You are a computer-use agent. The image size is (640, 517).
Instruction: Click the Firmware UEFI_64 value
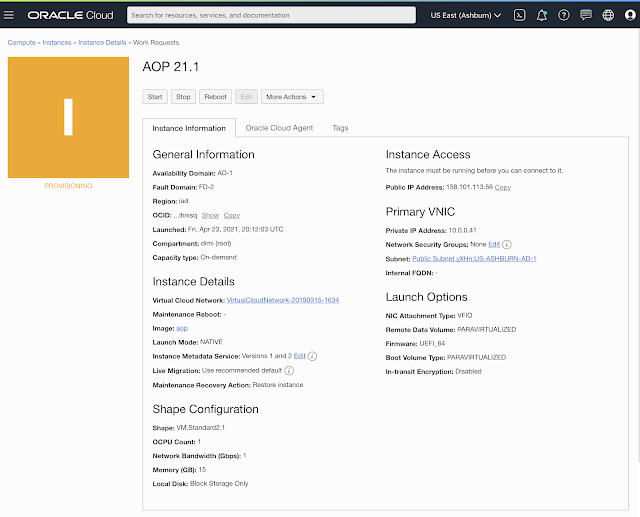coord(432,344)
